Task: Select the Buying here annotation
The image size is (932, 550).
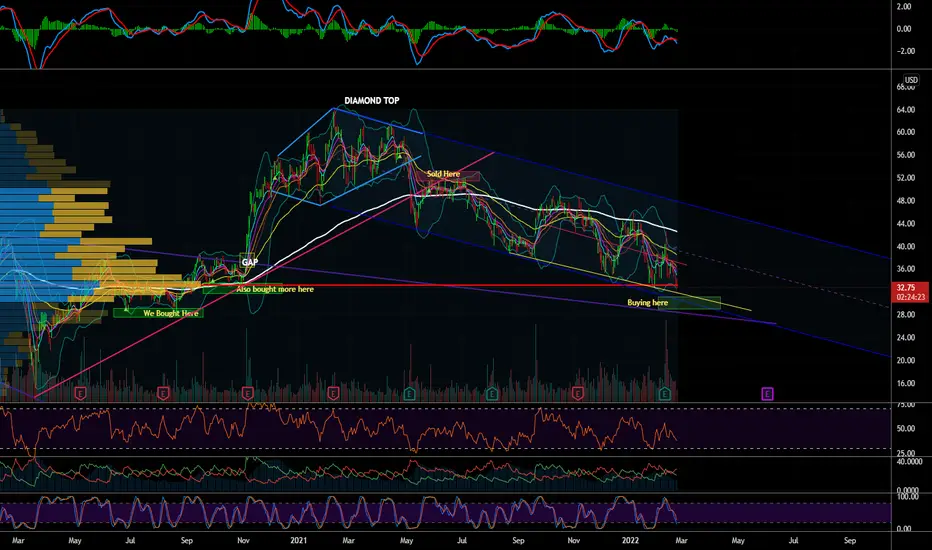Action: point(647,303)
